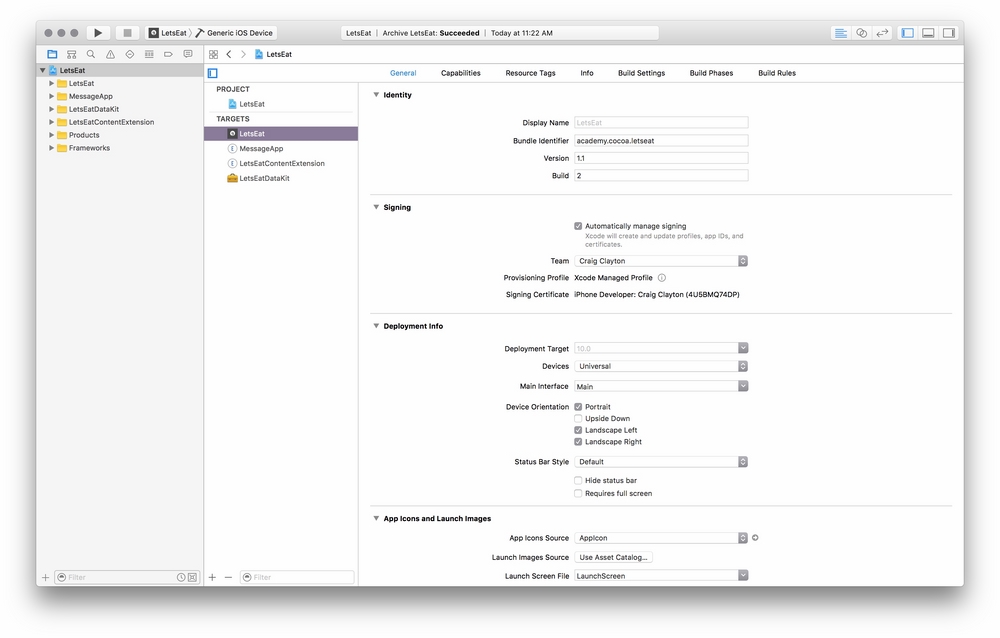Select the MessageApp target

point(261,148)
